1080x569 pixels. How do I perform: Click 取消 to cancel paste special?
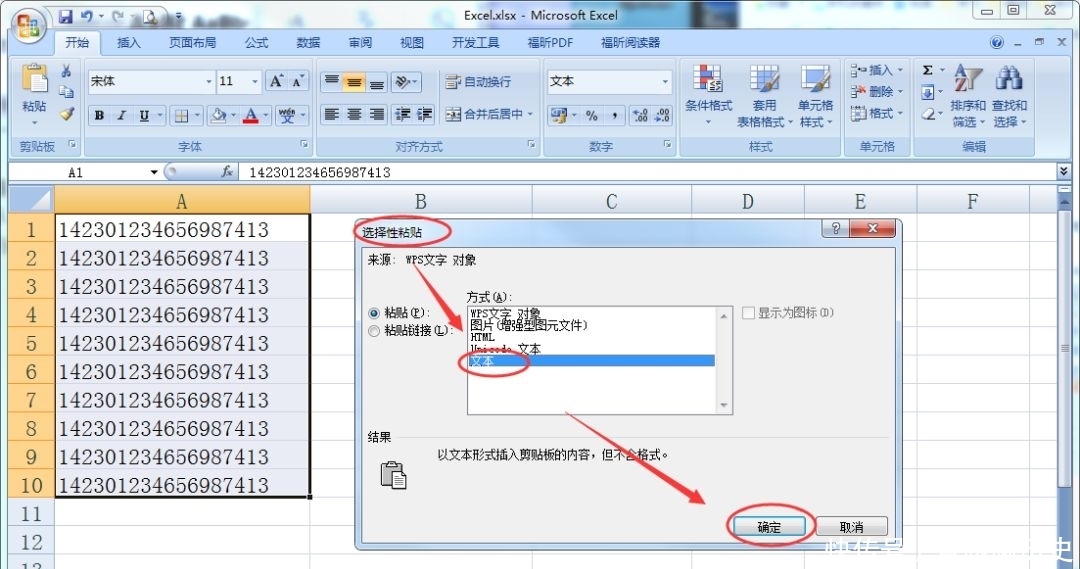[x=851, y=527]
